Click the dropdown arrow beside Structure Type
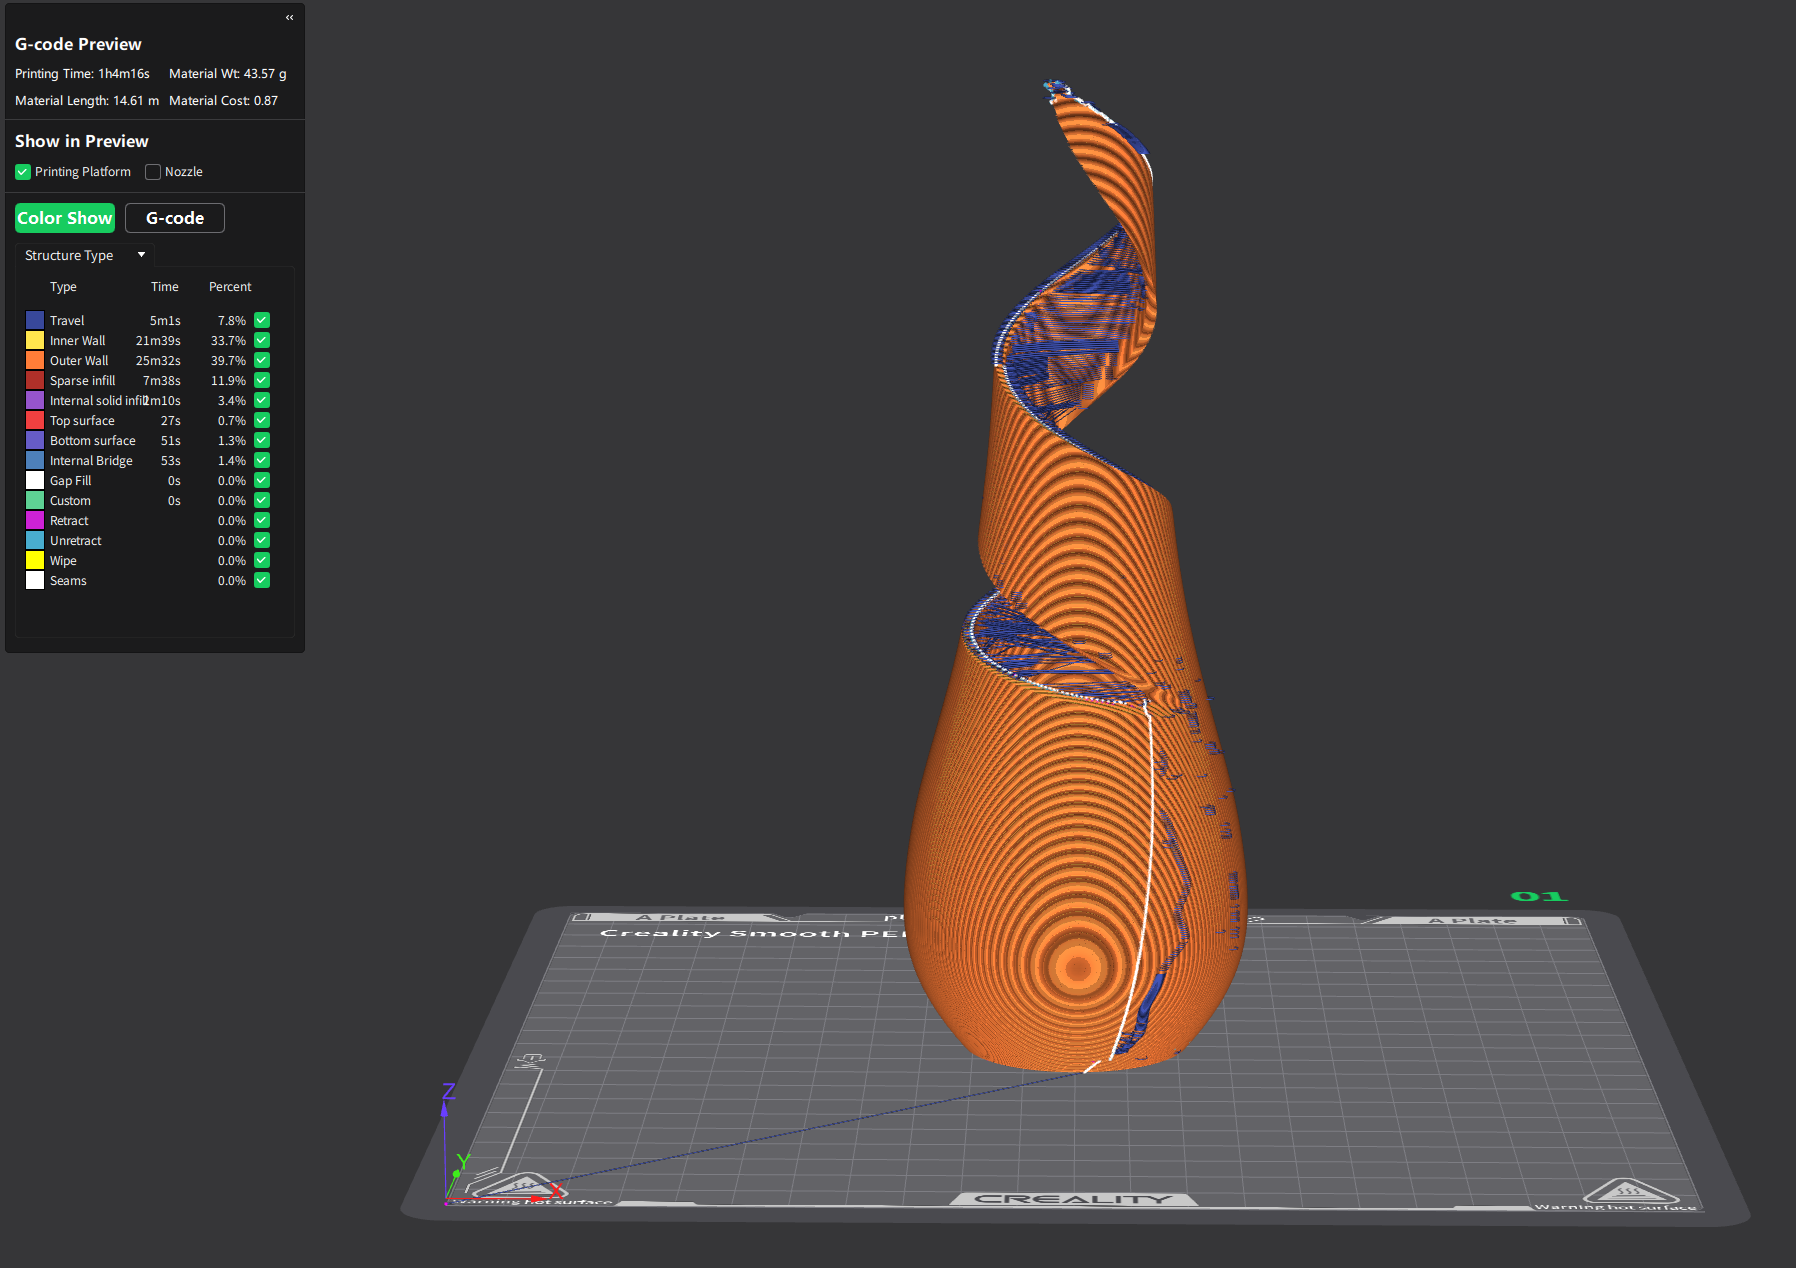Screen dimensions: 1796x1268 click(141, 255)
